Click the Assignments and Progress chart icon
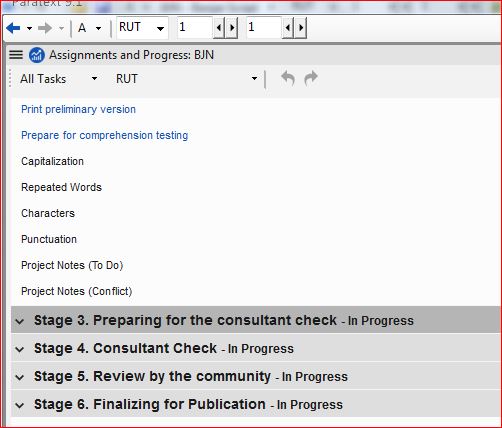502x428 pixels. click(37, 55)
